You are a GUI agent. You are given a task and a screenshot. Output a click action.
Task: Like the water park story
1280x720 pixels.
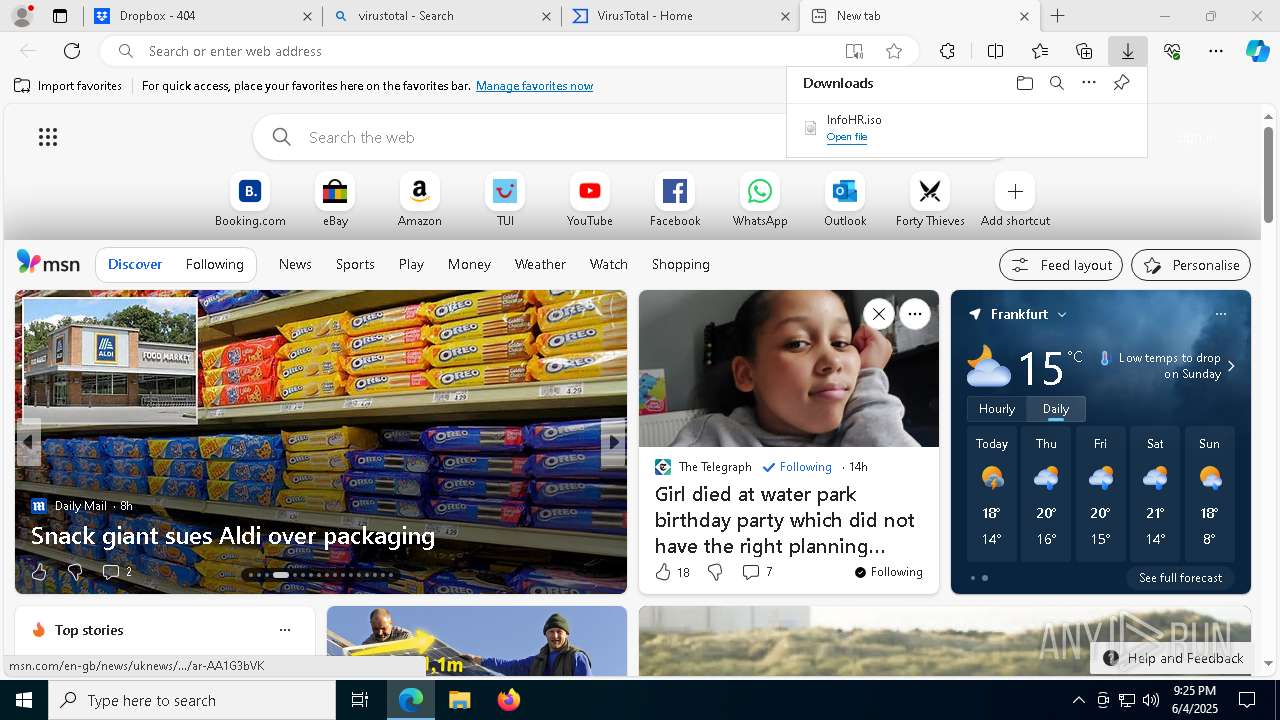(x=663, y=572)
